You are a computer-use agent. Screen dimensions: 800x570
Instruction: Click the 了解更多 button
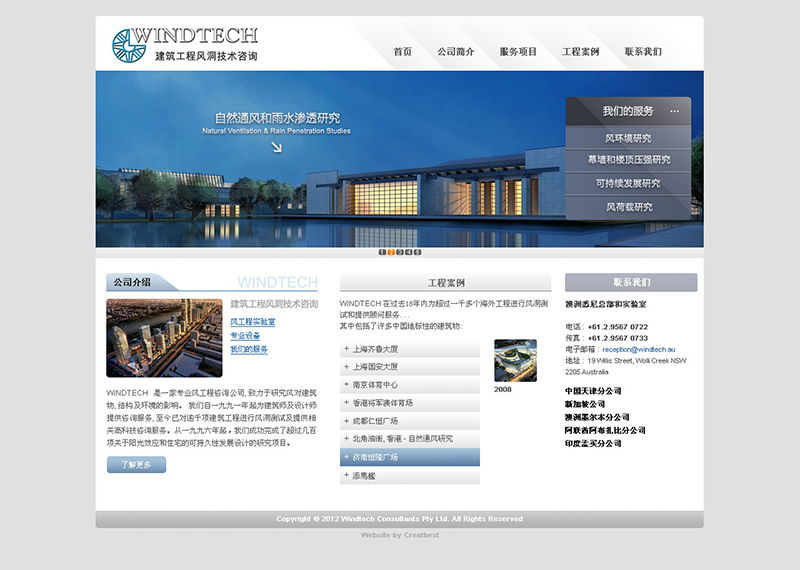pos(136,465)
